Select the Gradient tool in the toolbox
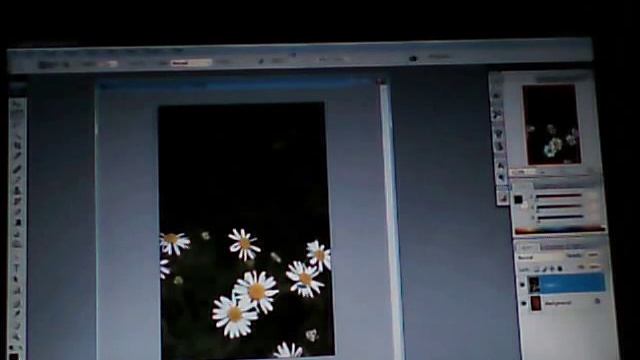Screen dimensions: 640x360 pyautogui.click(x=18, y=222)
